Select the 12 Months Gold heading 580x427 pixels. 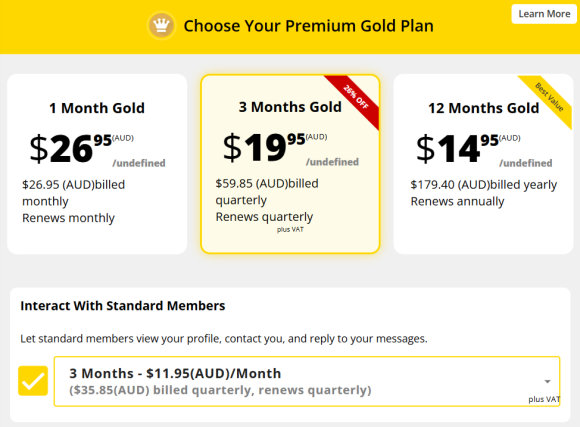483,108
